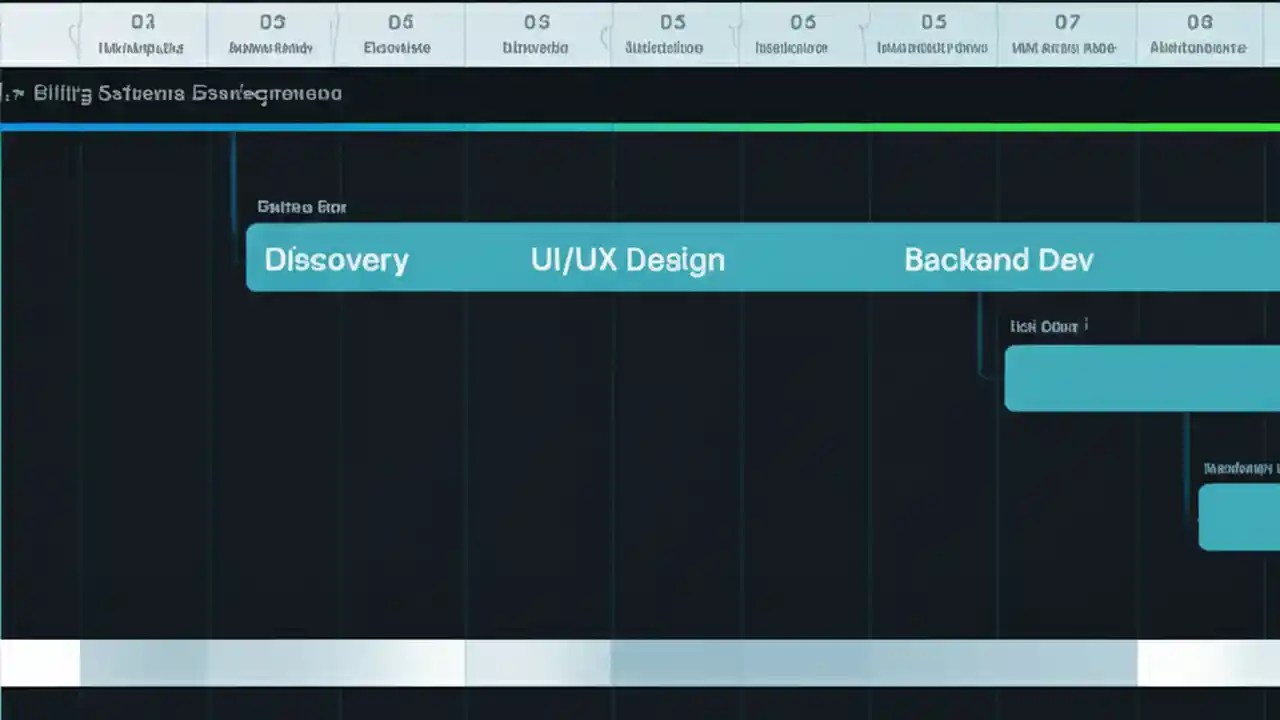Click the UI/UX Design phase segment
This screenshot has width=1280, height=720.
[x=628, y=259]
